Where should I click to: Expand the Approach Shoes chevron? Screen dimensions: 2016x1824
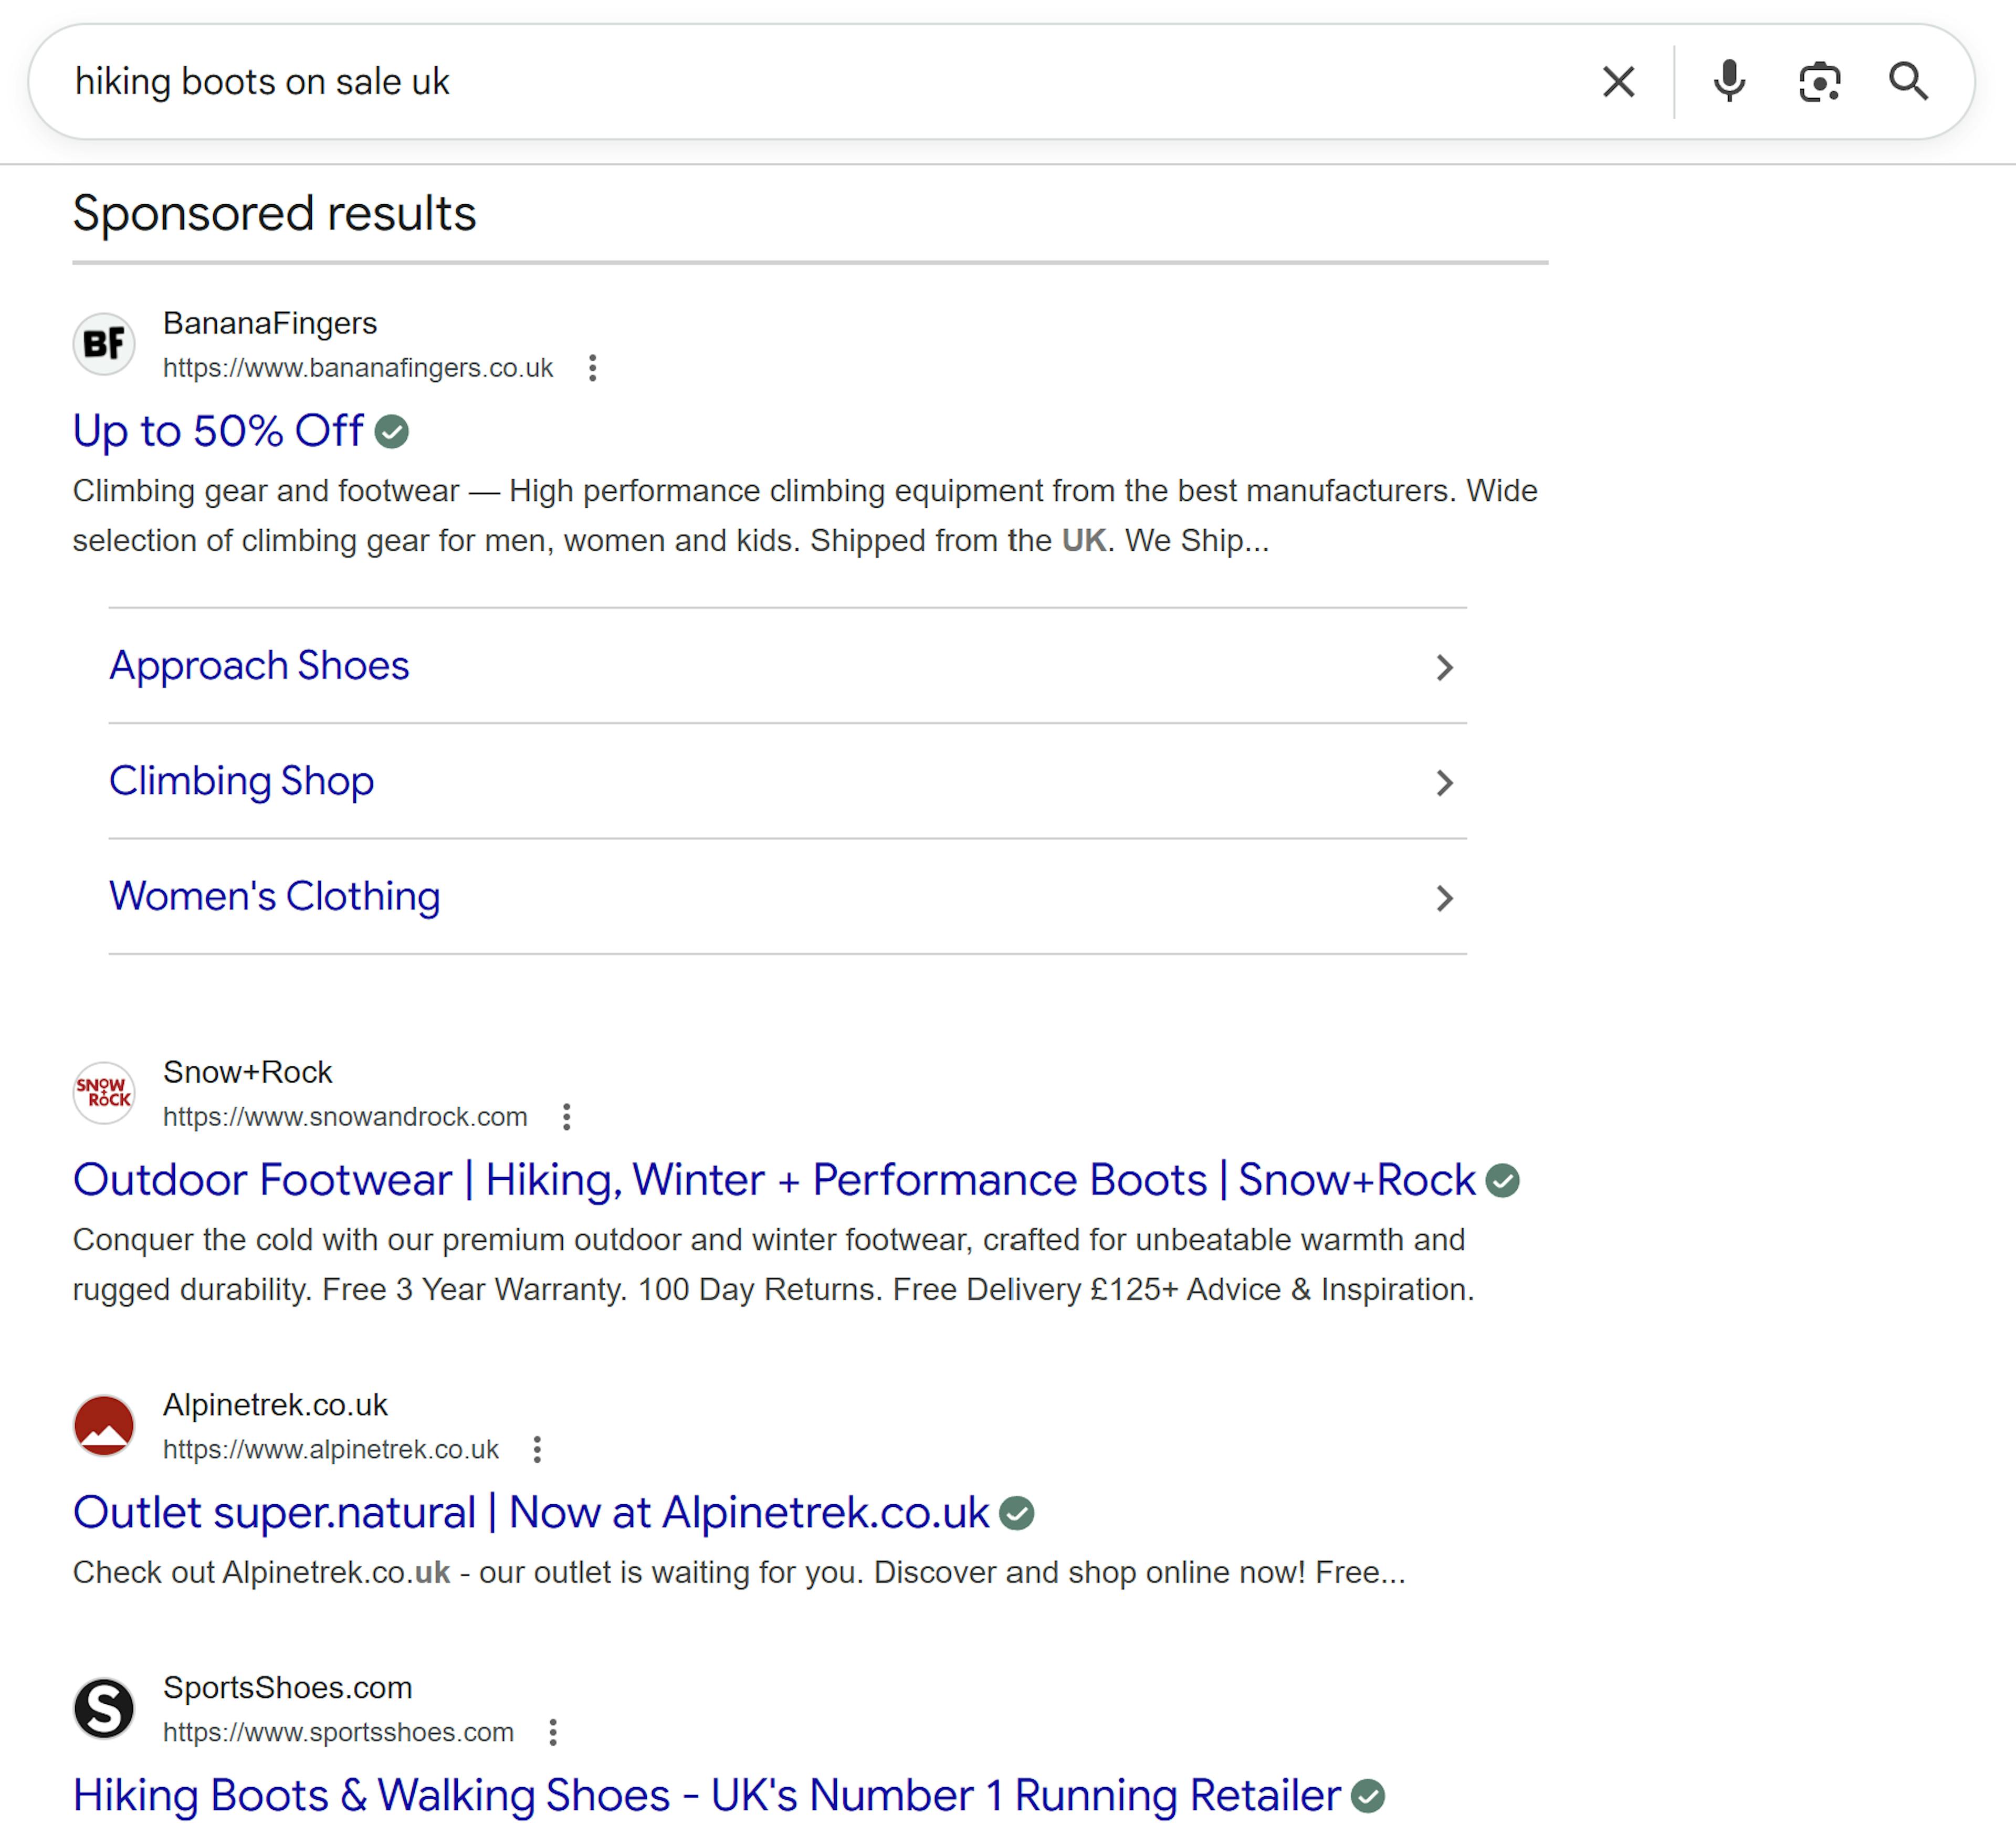click(1443, 667)
